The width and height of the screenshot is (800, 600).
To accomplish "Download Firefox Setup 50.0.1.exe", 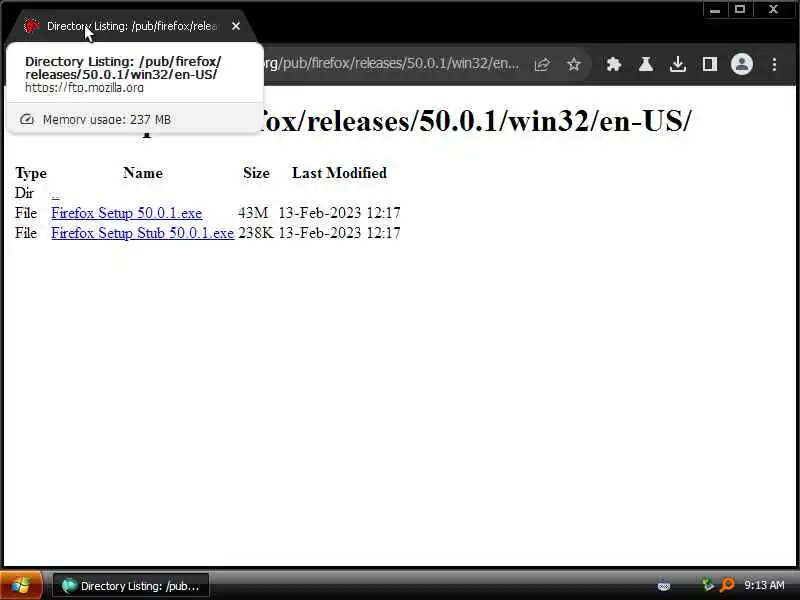I will click(127, 213).
